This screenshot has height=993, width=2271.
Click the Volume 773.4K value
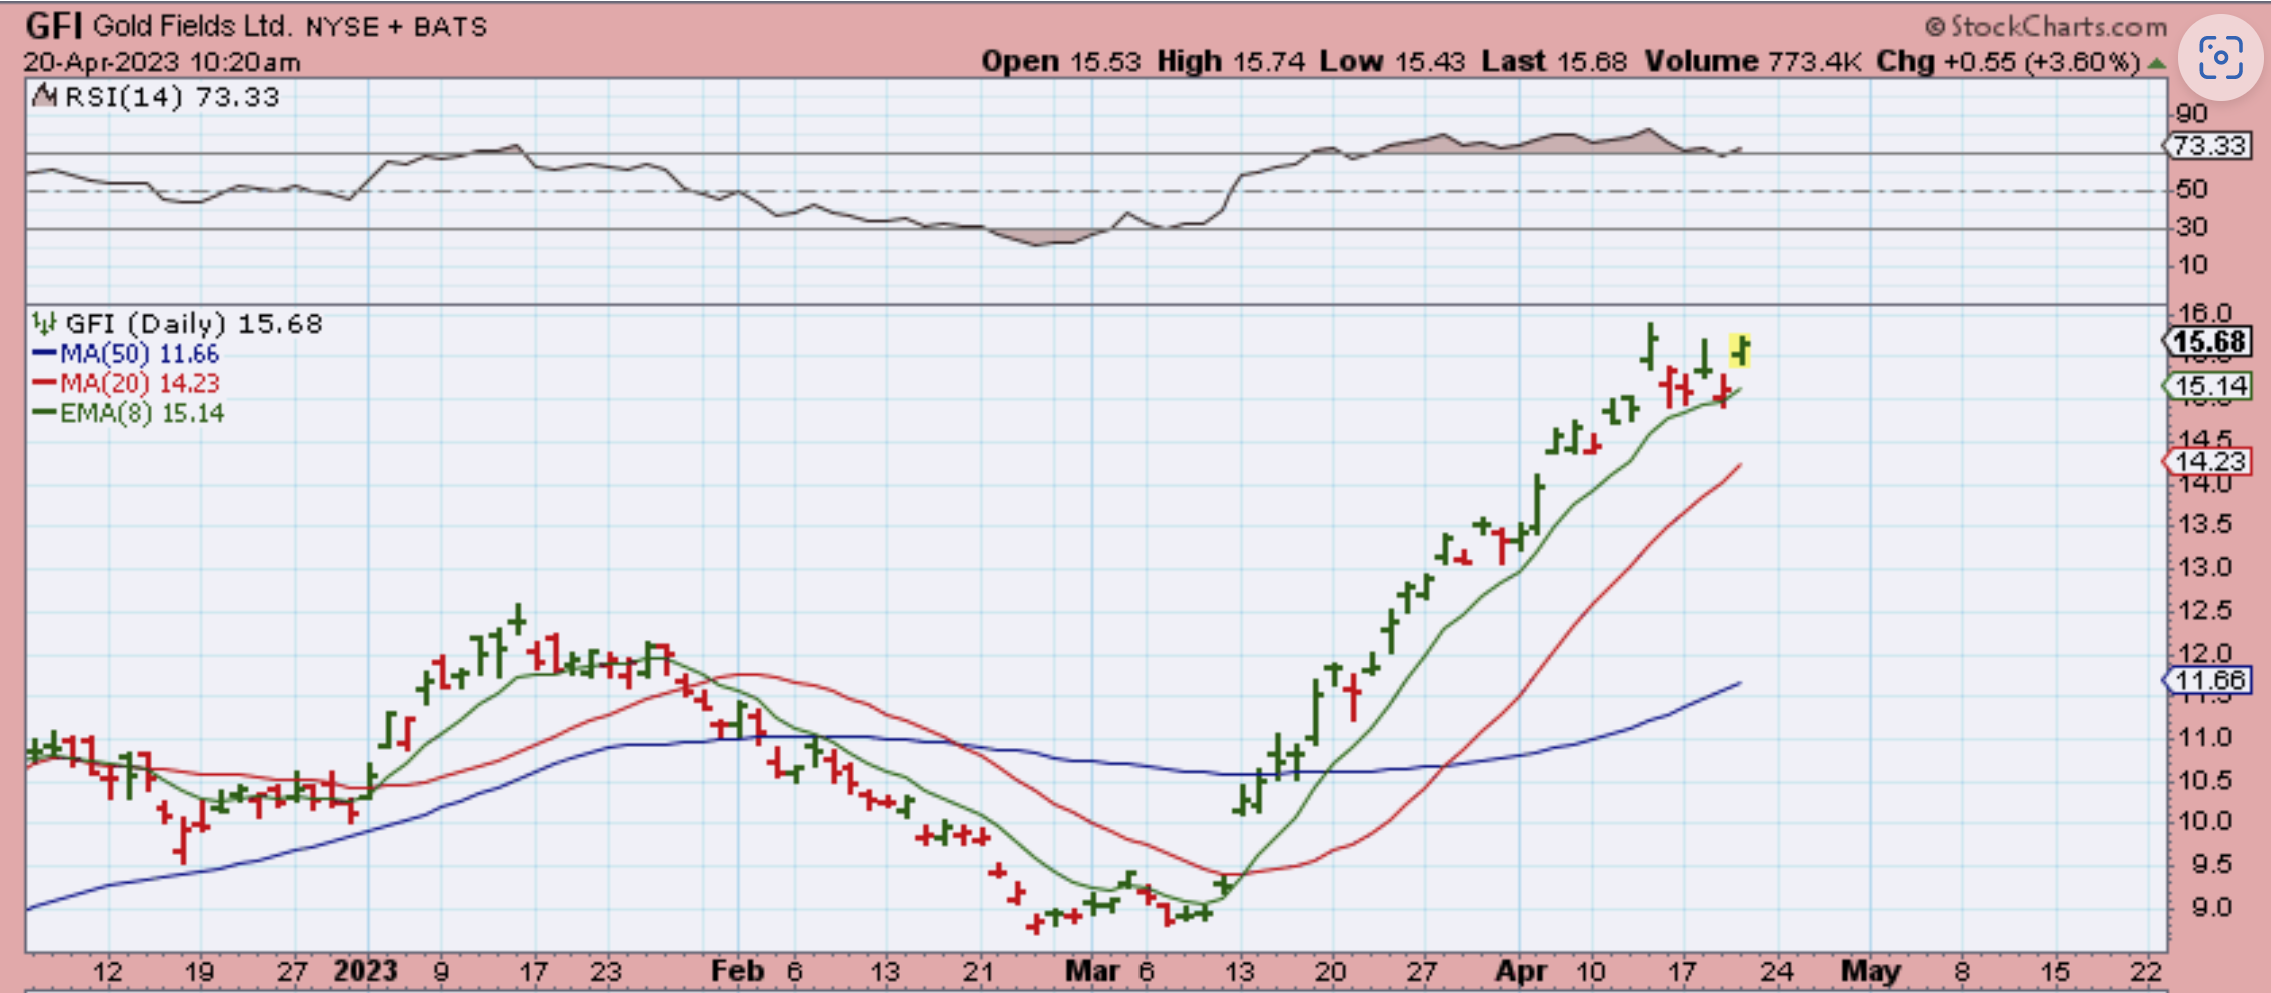(1752, 61)
